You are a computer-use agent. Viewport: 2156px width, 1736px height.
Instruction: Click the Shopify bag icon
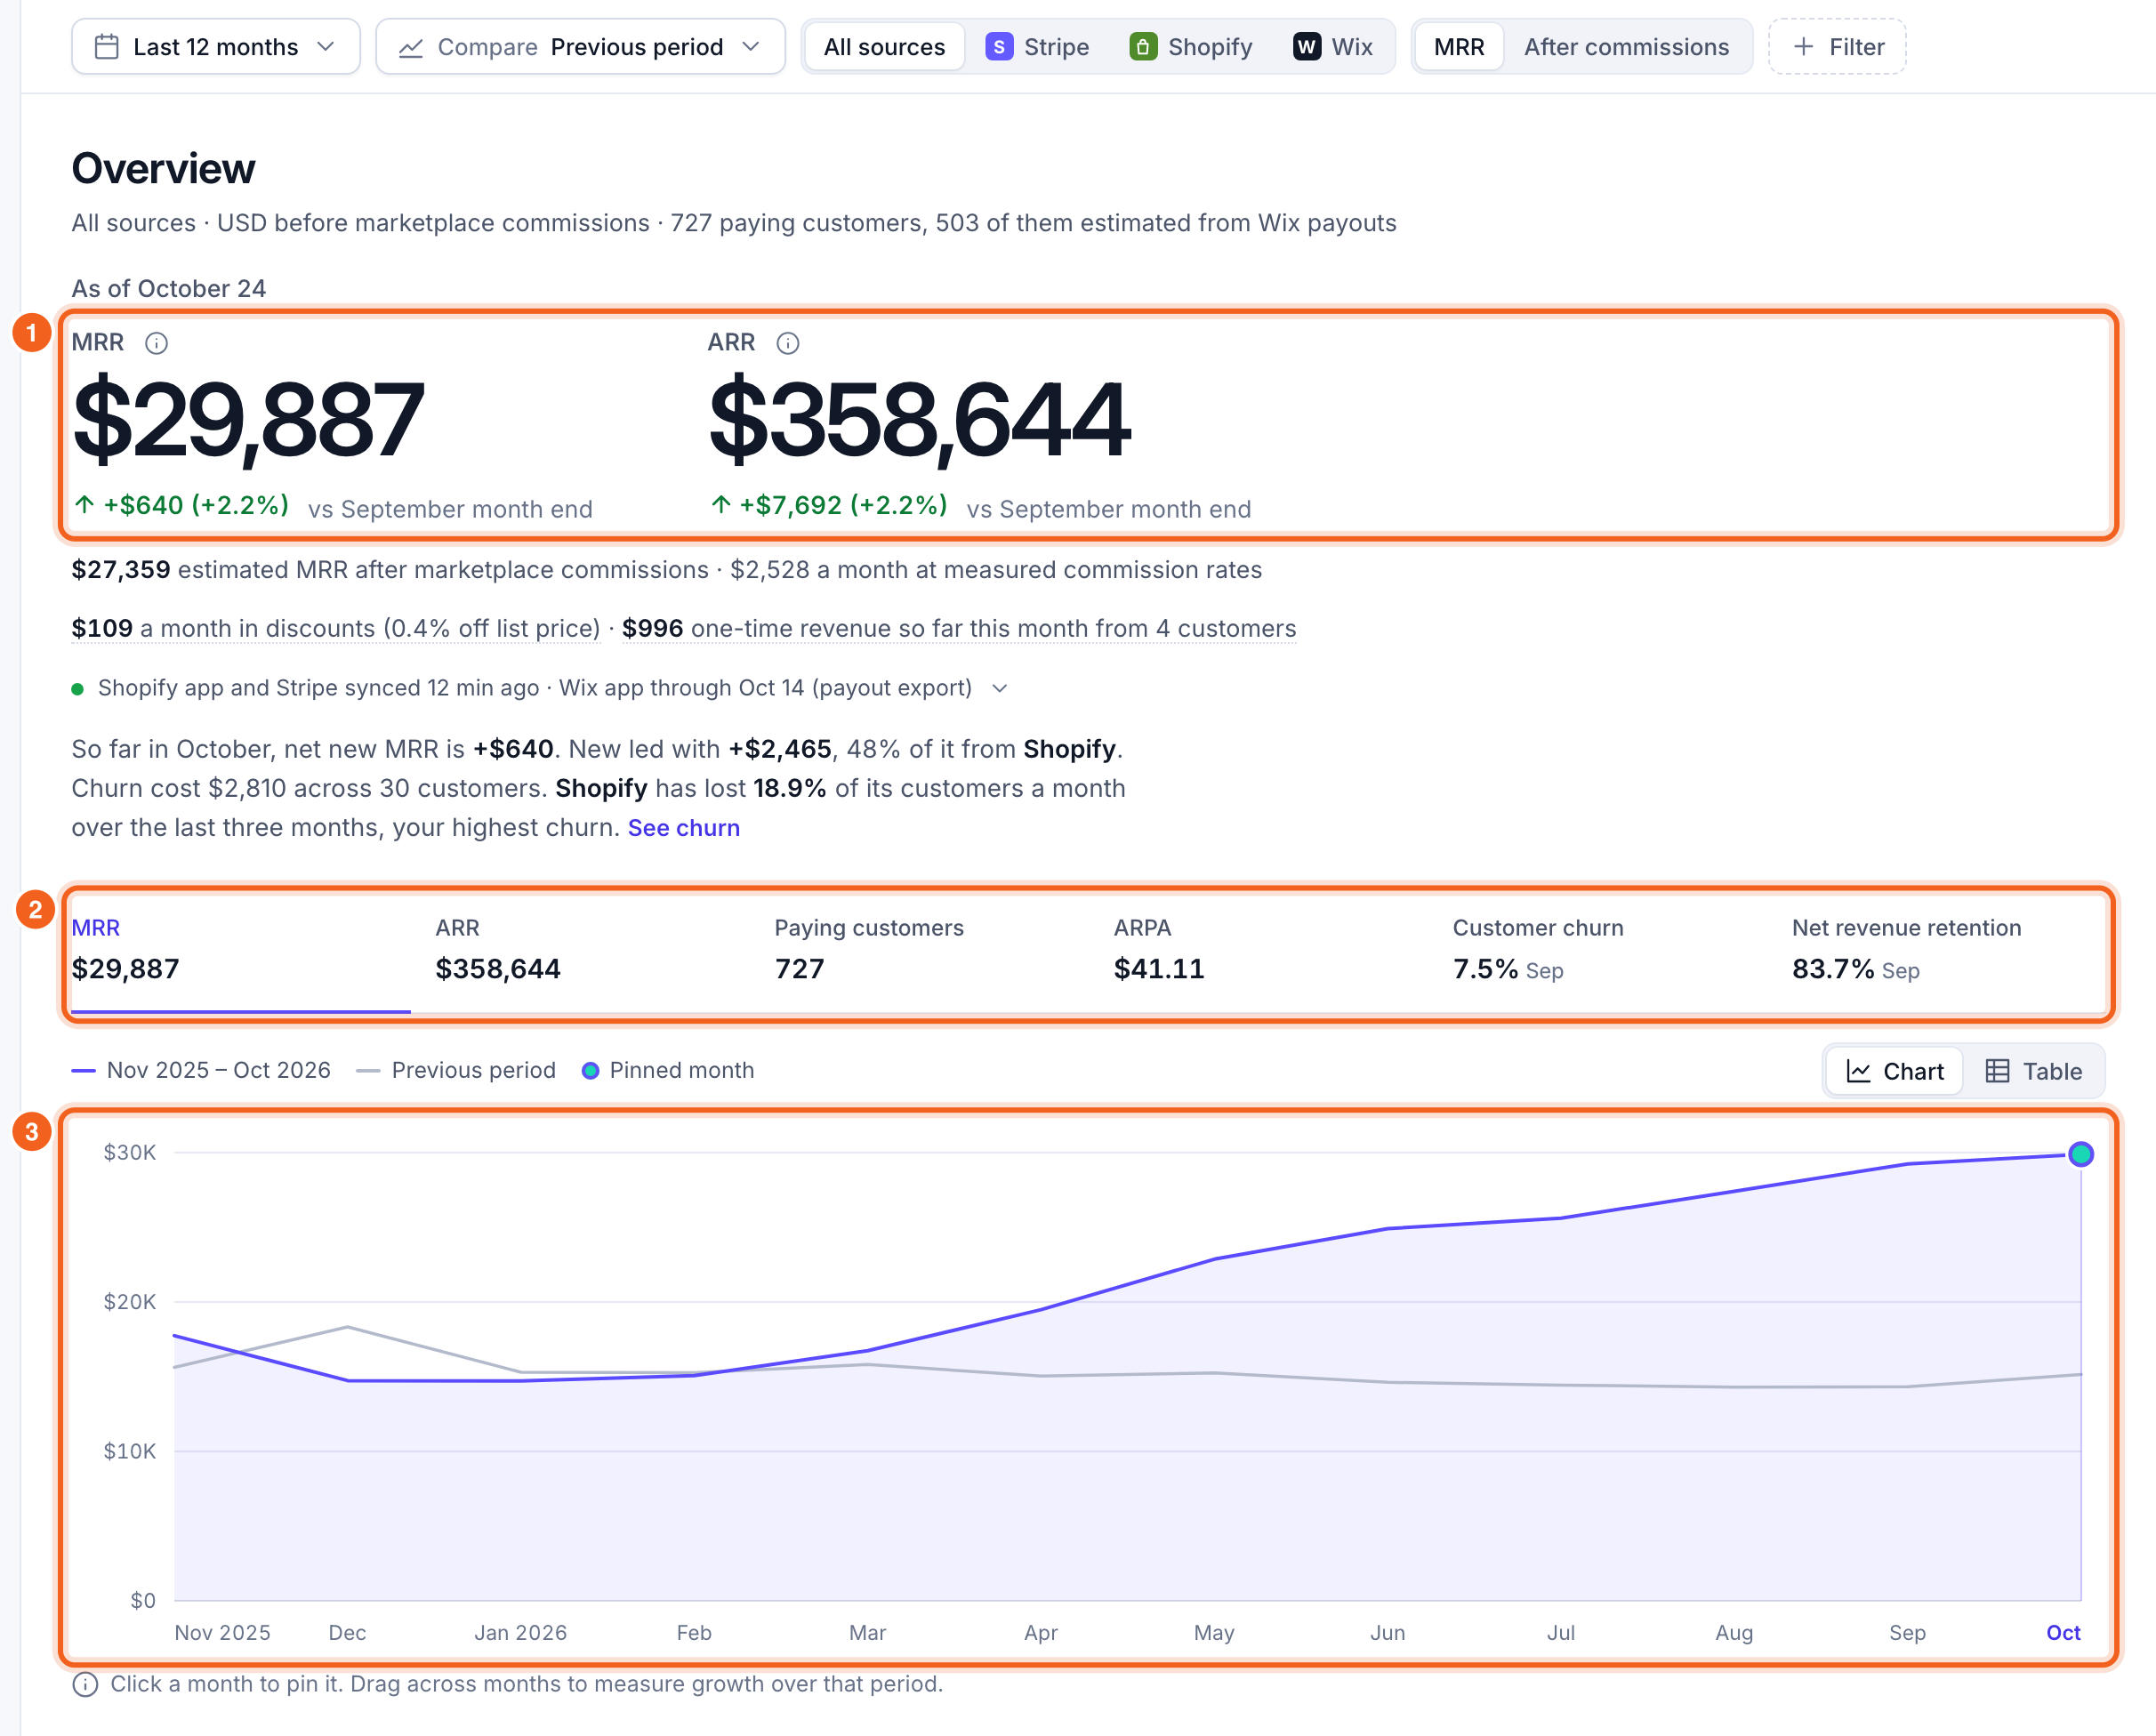(x=1143, y=47)
